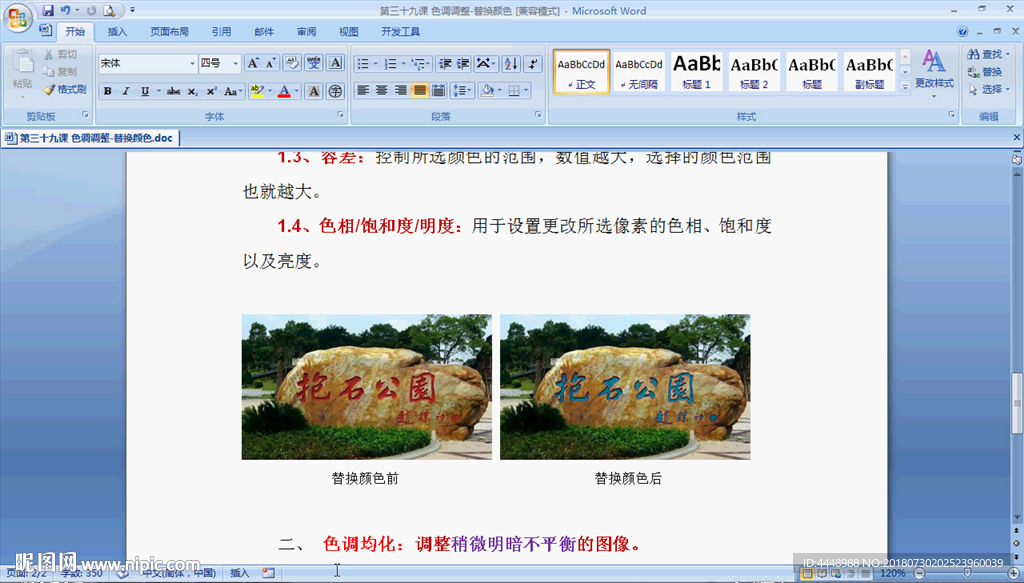
Task: Clear formatting with the eraser icon
Action: pos(292,63)
